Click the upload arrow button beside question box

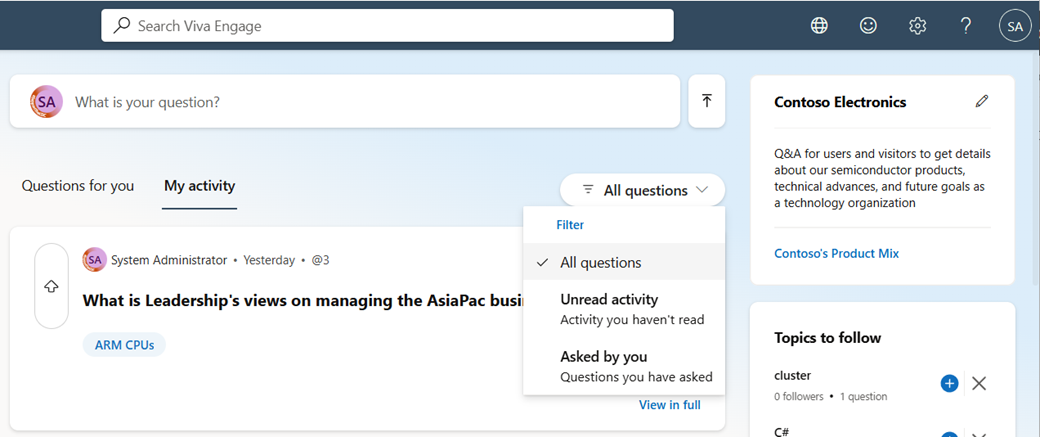(707, 101)
